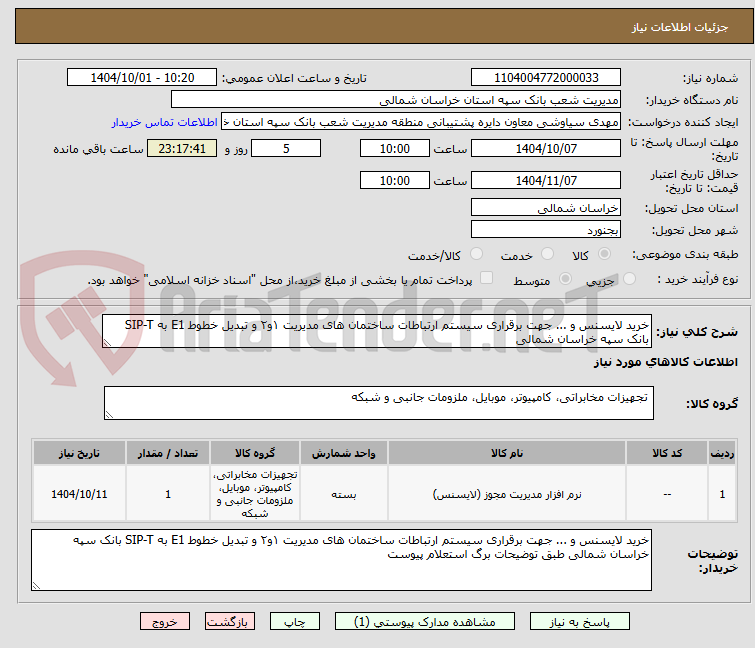Select the خدمت radio button

tap(547, 254)
